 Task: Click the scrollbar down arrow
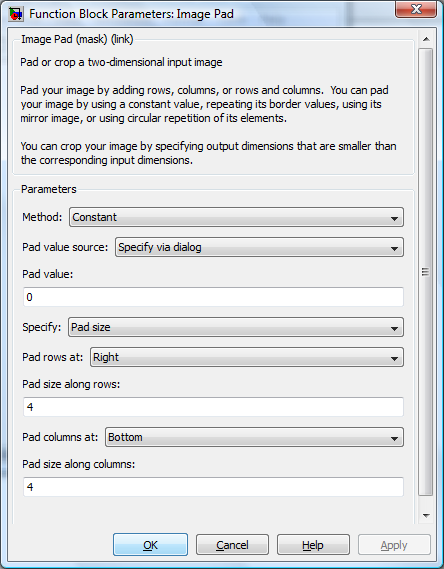pyautogui.click(x=426, y=515)
